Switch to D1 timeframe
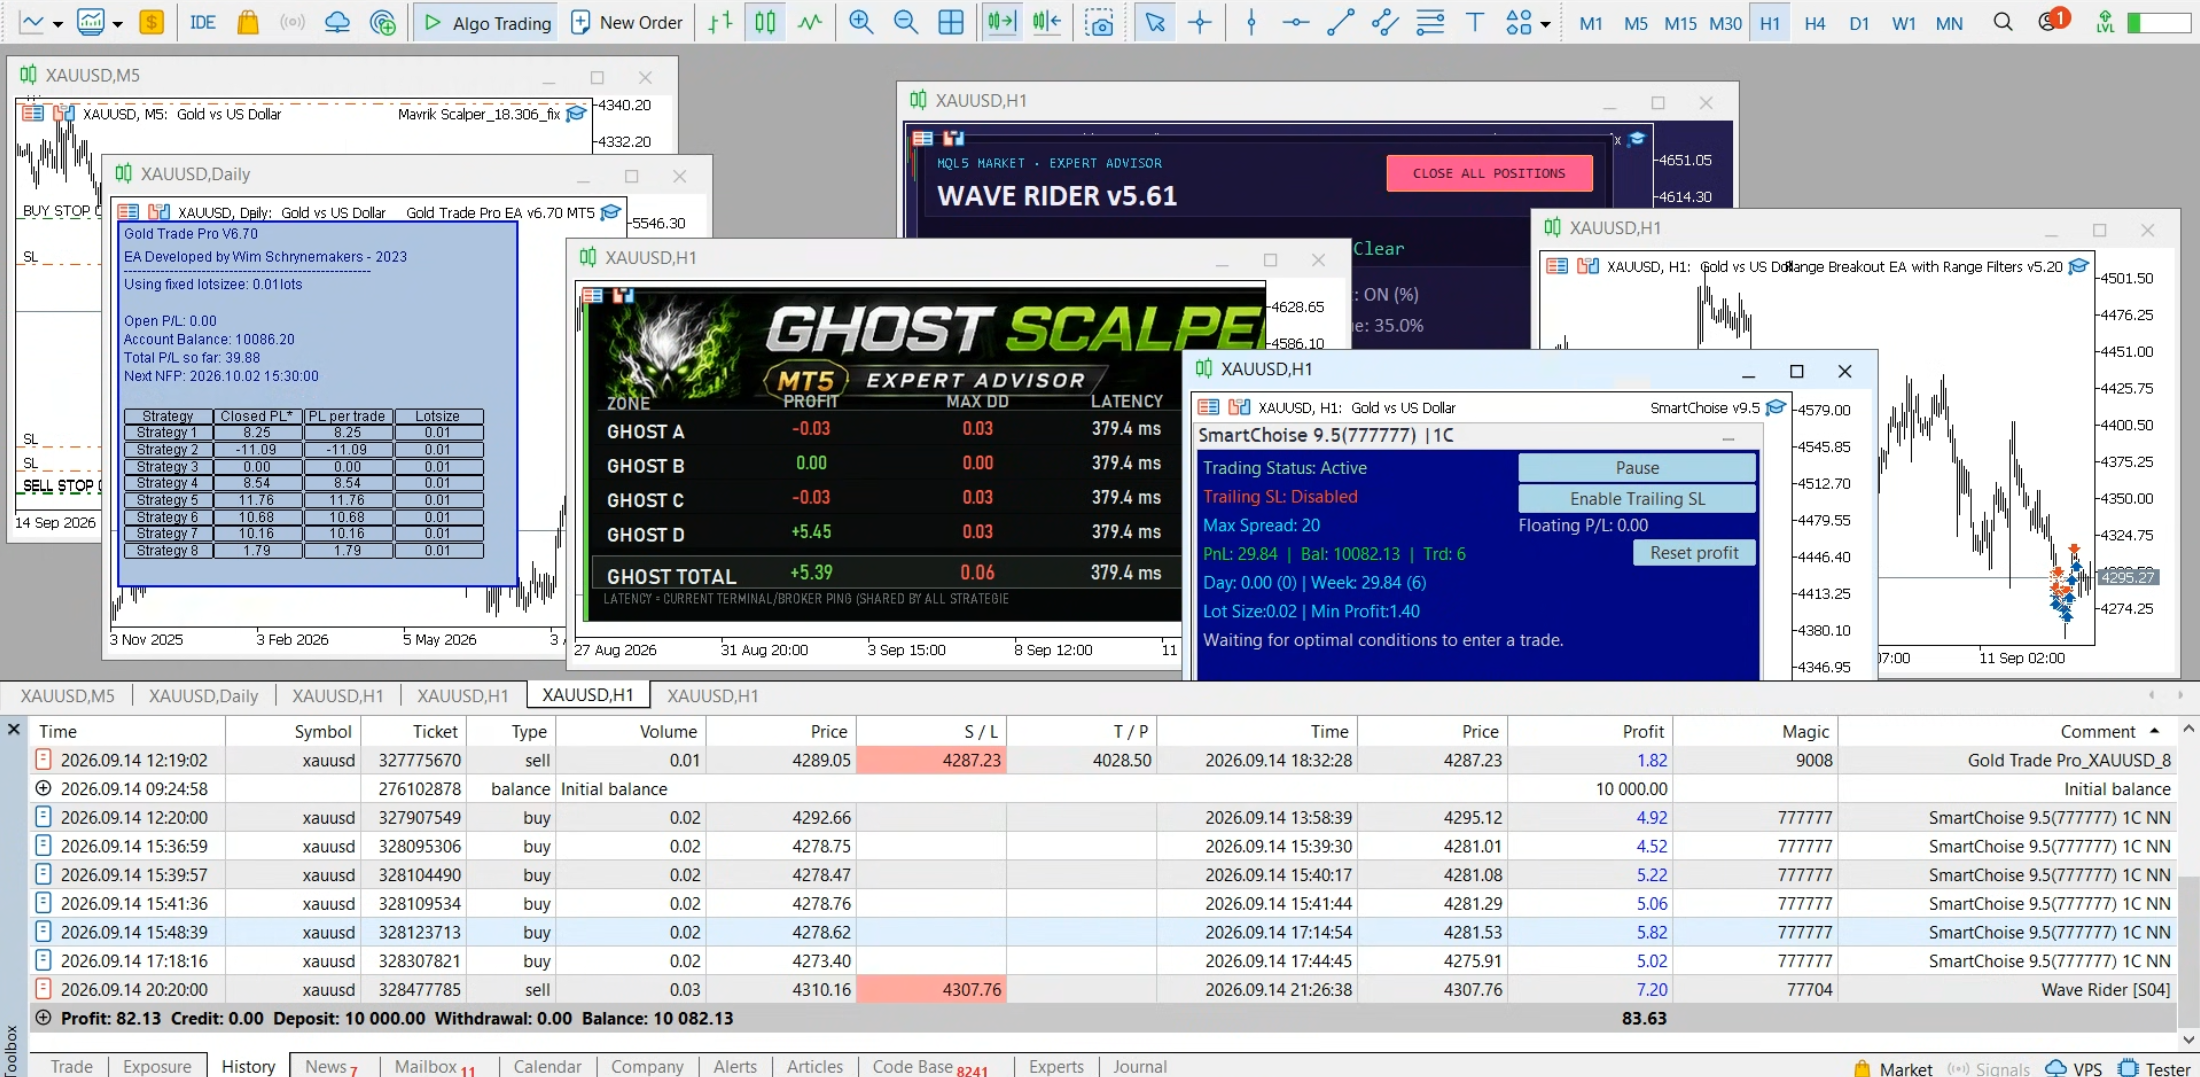 pos(1859,23)
